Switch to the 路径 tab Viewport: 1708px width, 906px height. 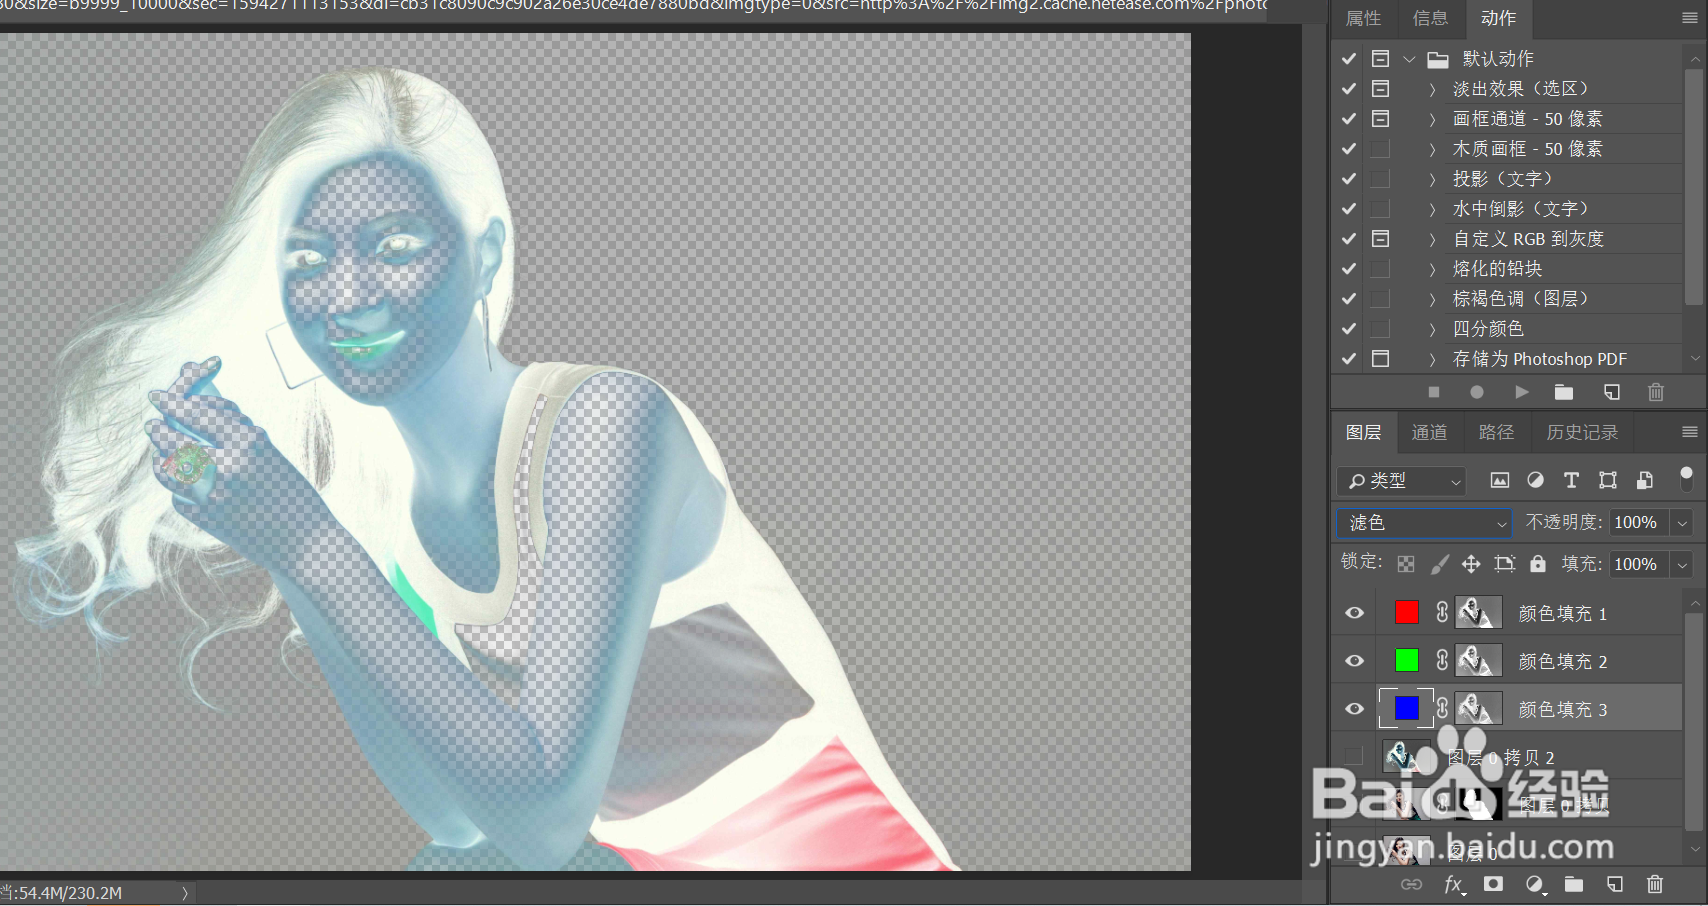(x=1496, y=432)
